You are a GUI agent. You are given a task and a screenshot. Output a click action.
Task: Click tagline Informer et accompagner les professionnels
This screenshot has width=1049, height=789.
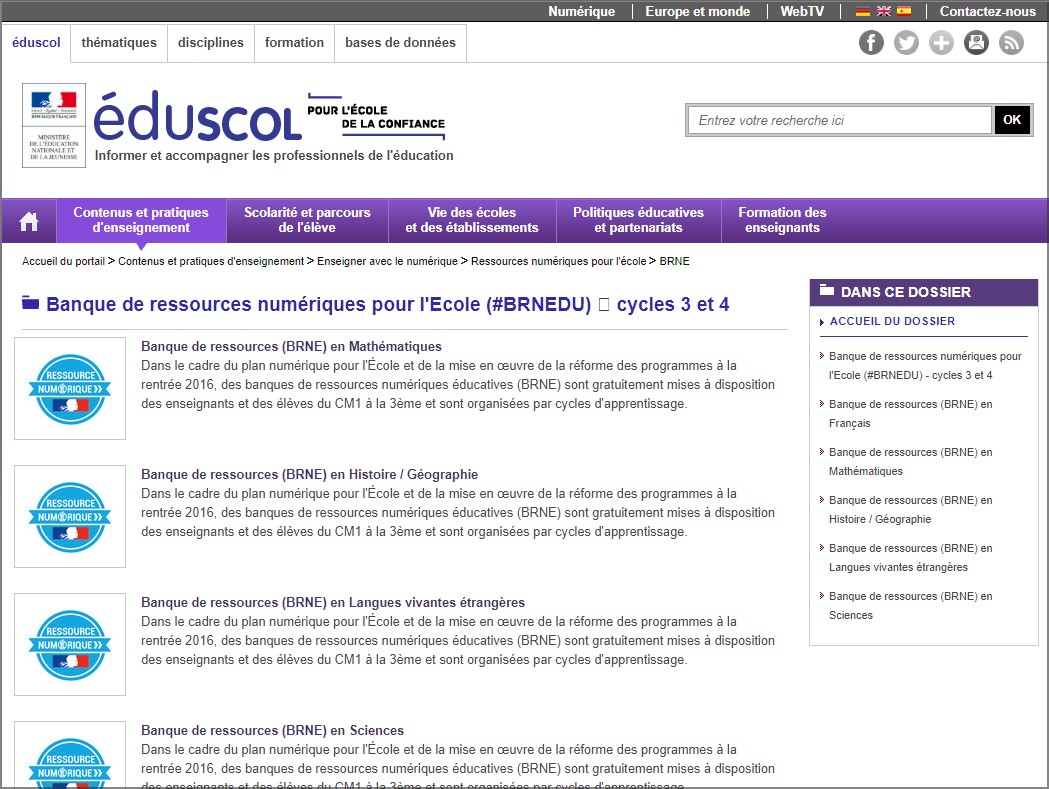pyautogui.click(x=274, y=155)
